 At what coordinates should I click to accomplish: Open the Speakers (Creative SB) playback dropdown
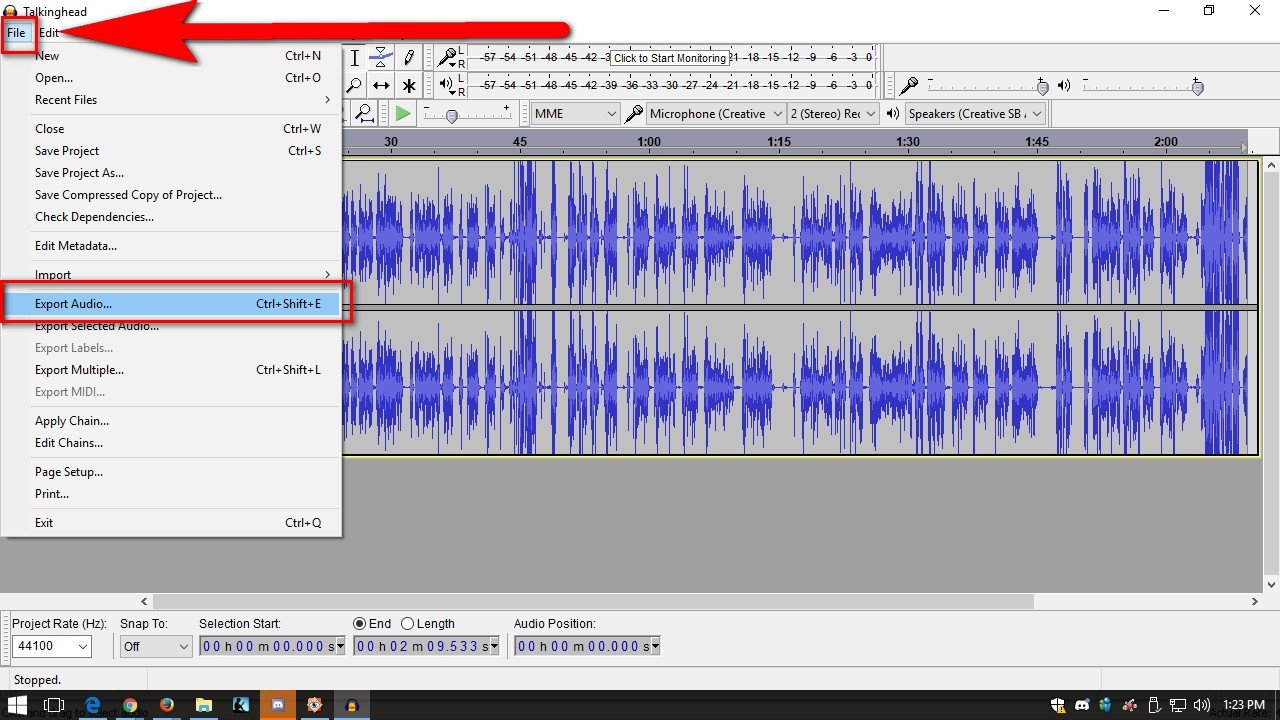[x=975, y=114]
